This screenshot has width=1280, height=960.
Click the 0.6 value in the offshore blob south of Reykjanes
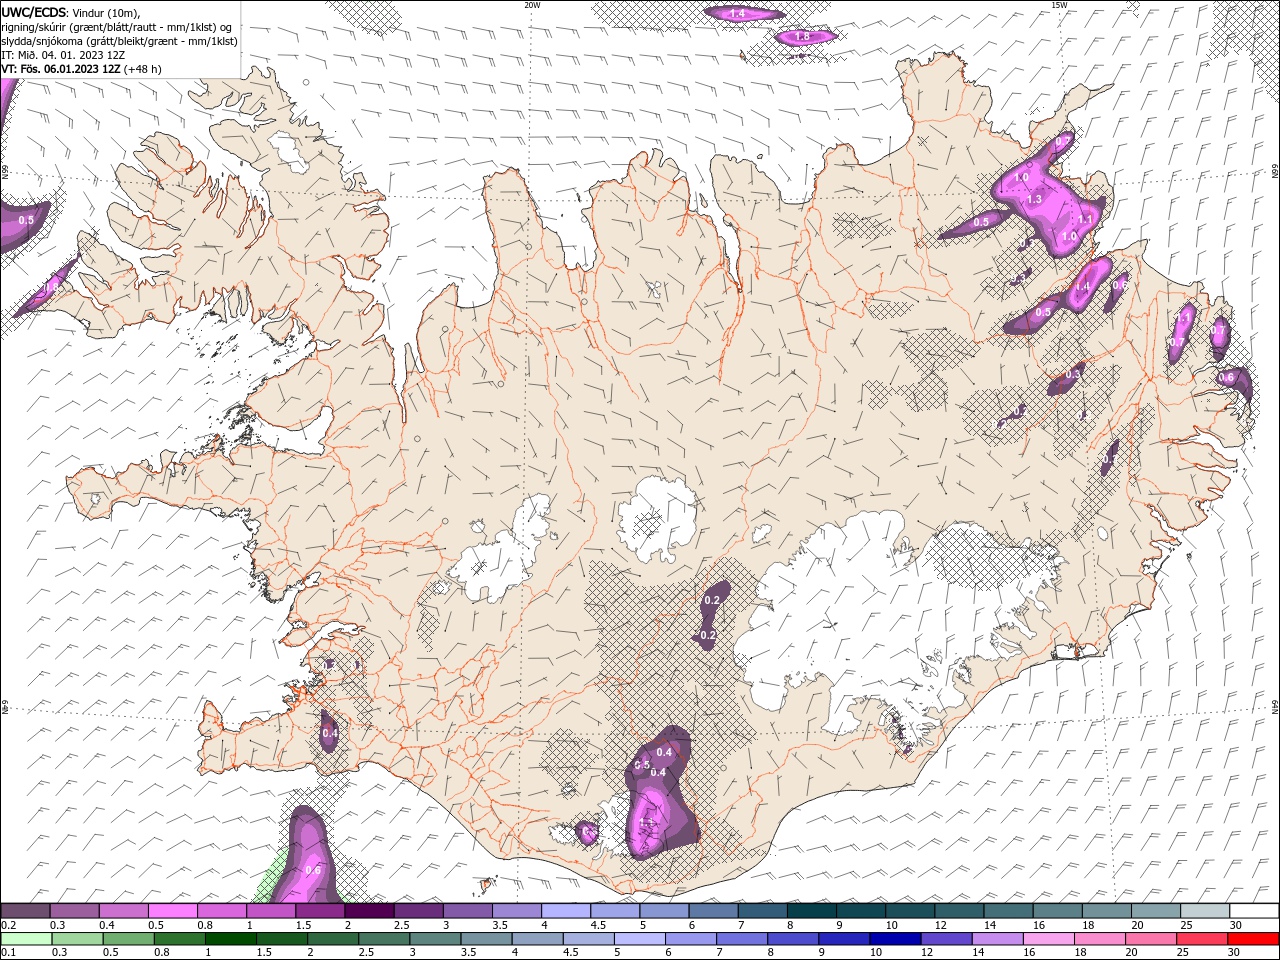pos(313,870)
